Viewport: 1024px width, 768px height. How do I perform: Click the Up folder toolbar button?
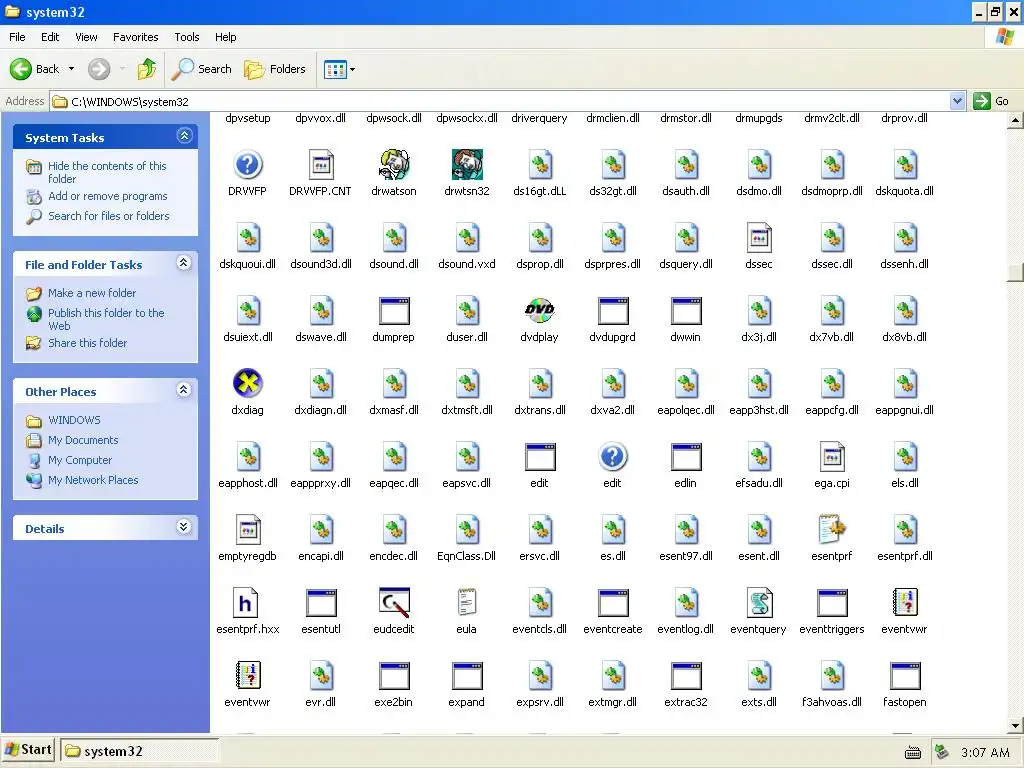coord(147,69)
